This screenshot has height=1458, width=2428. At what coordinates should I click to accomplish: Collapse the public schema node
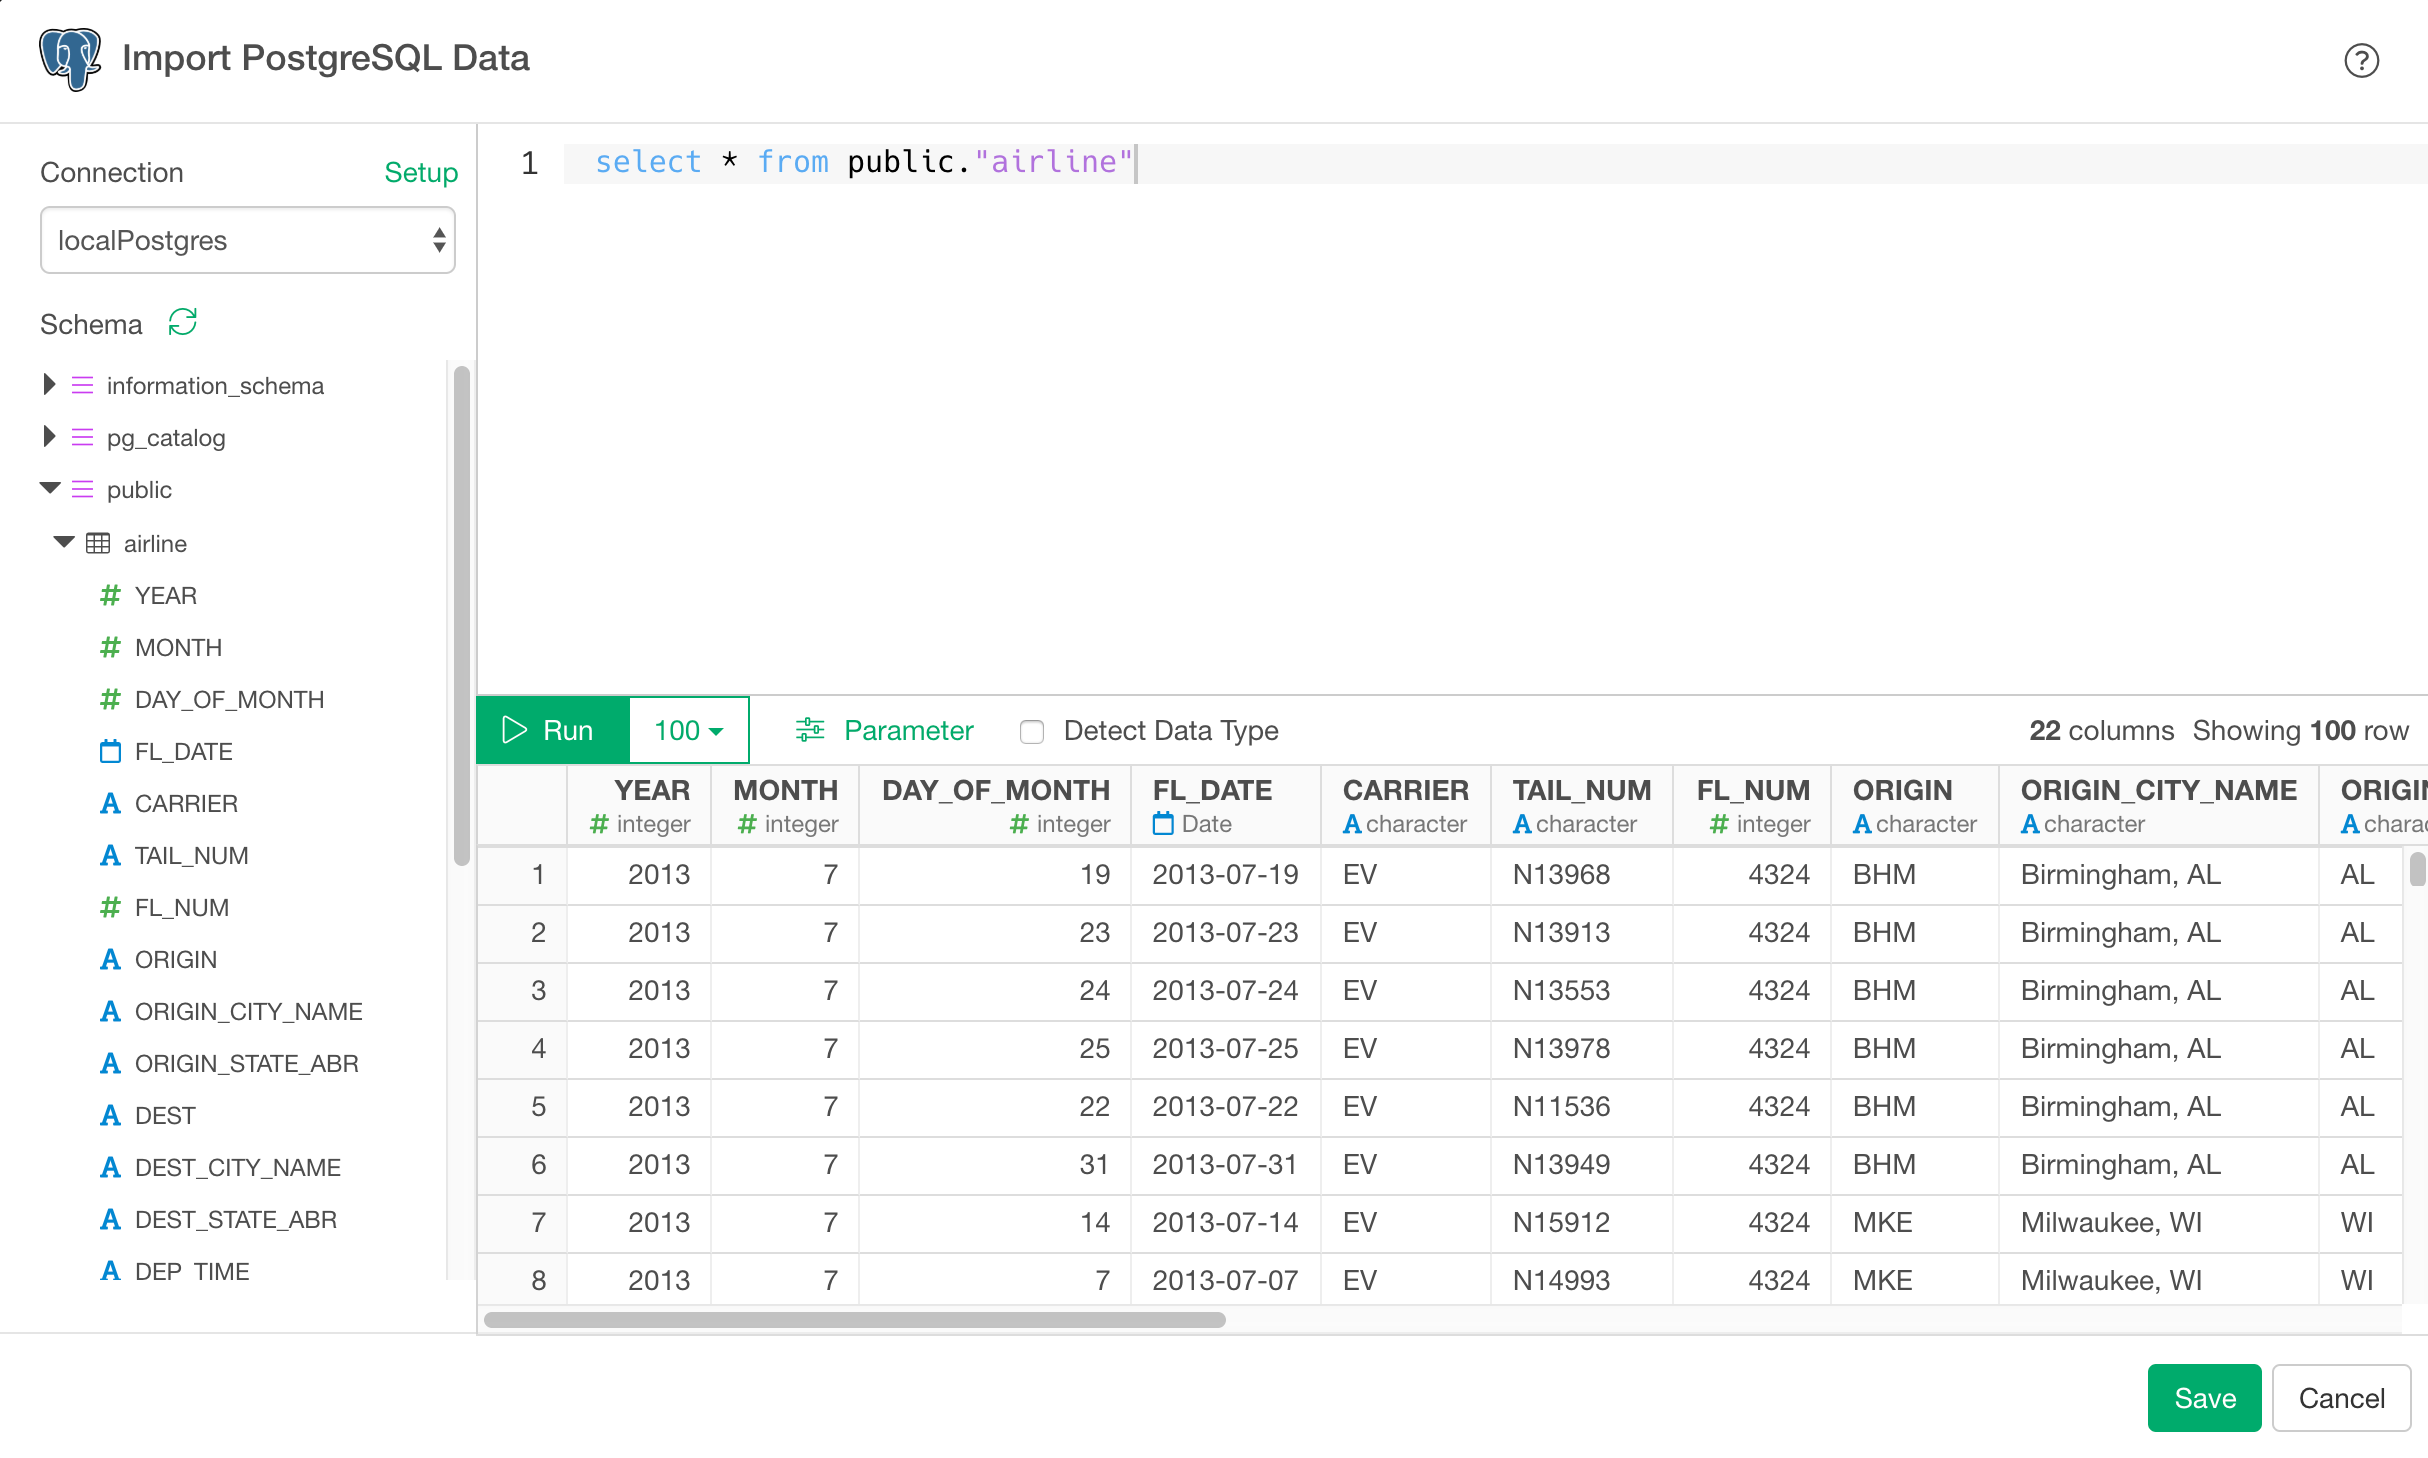tap(50, 488)
